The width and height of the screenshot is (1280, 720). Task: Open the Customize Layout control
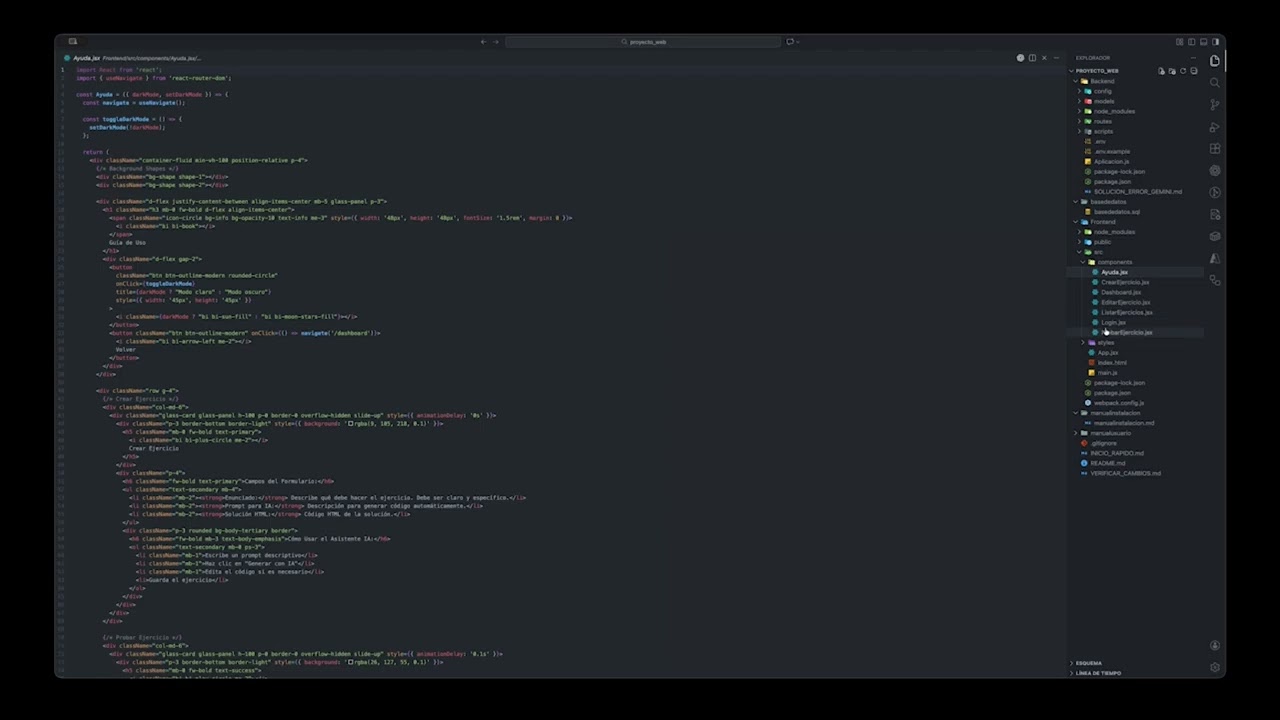[x=1180, y=42]
